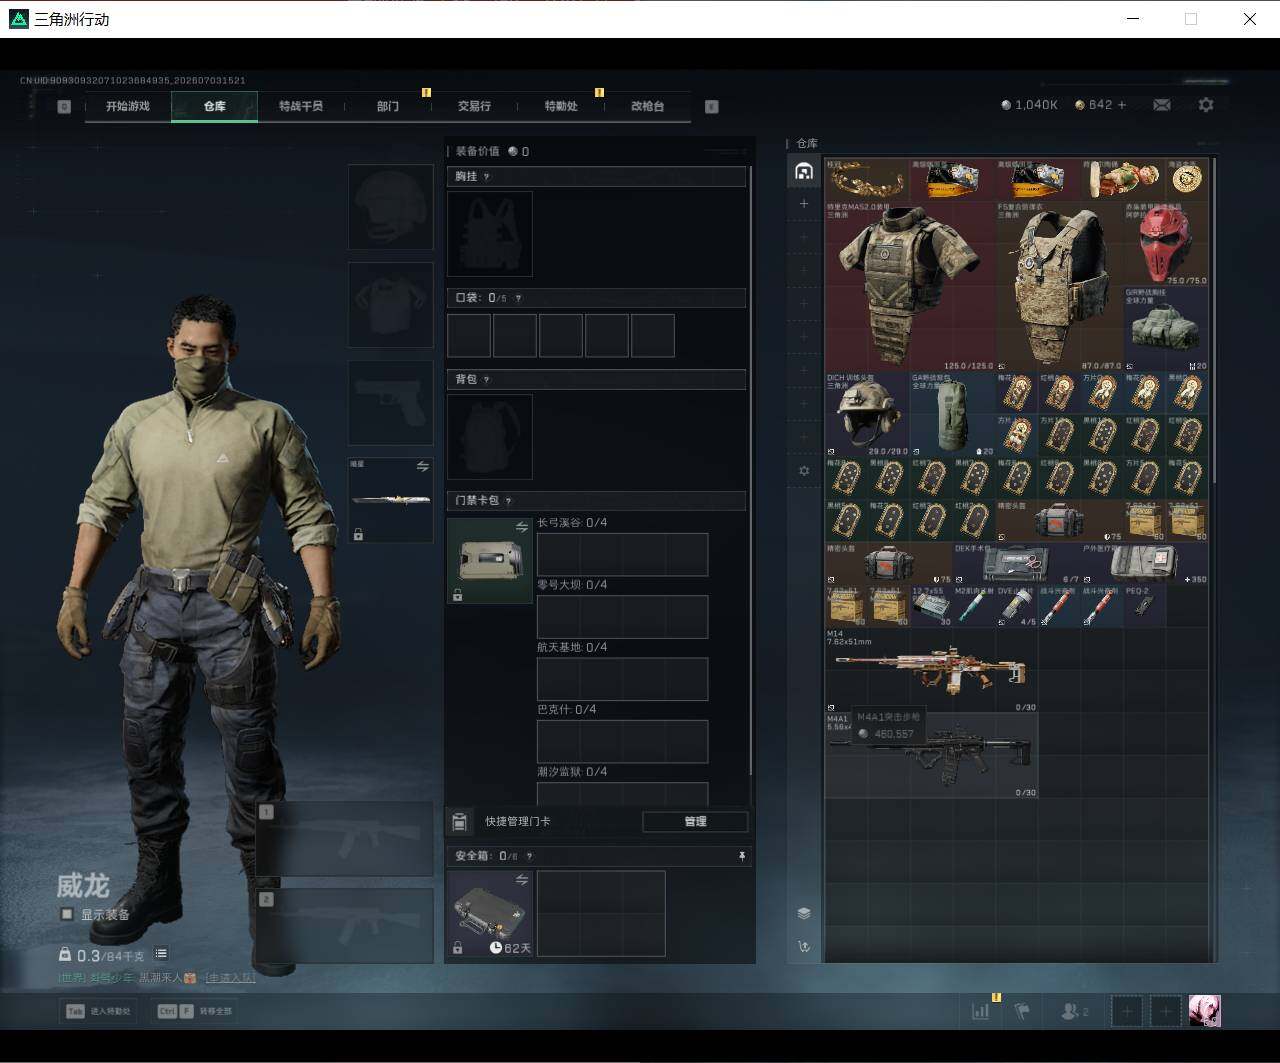Screen dimensions: 1280x1063
Task: Select the DEX手术包 surgical kit item
Action: pos(1017,564)
